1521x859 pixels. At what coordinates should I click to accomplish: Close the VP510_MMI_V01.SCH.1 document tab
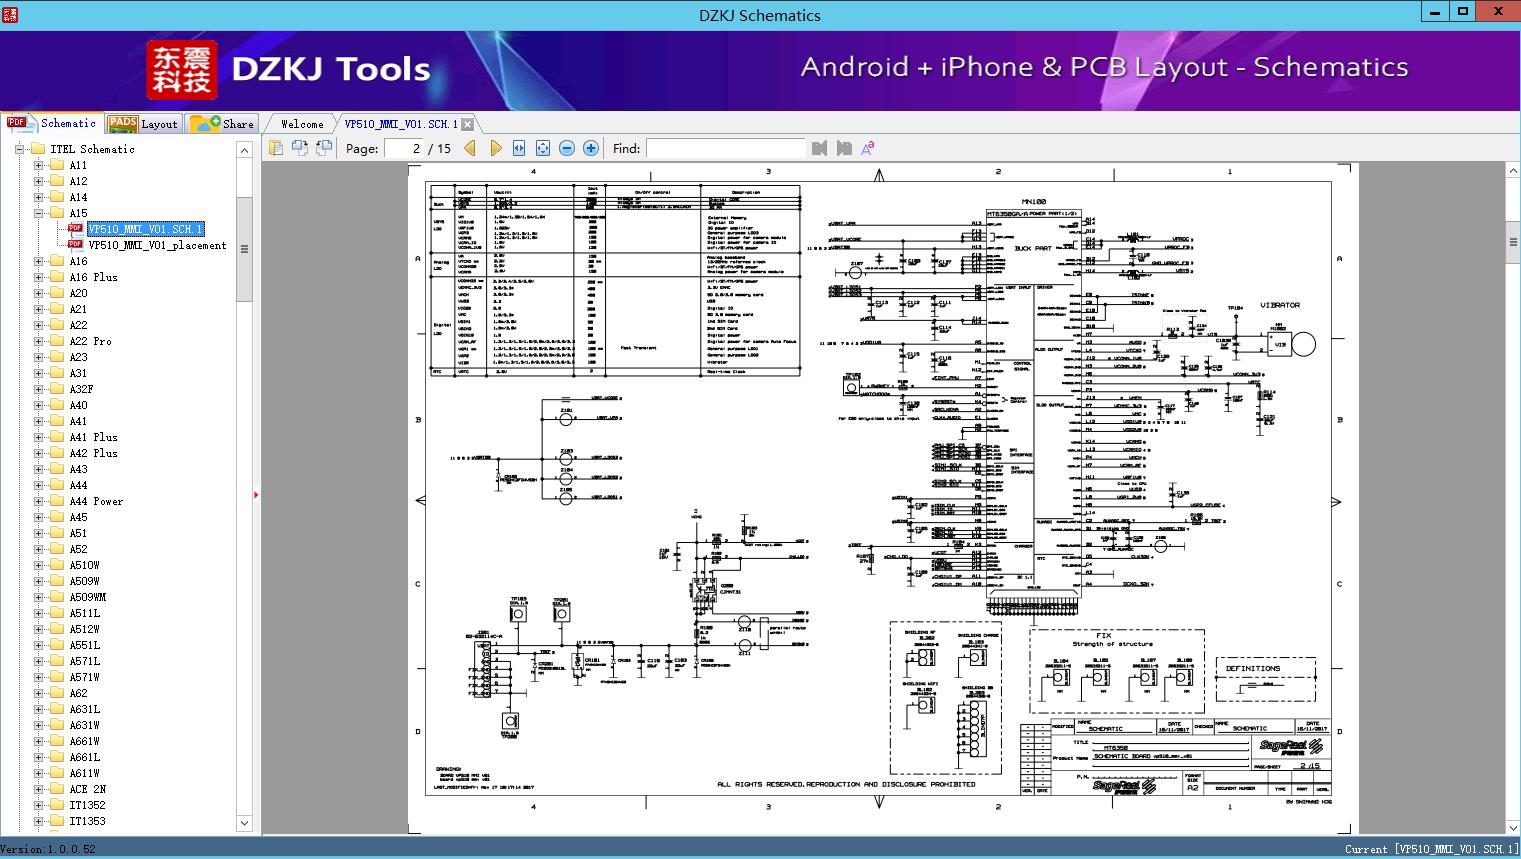[x=467, y=124]
